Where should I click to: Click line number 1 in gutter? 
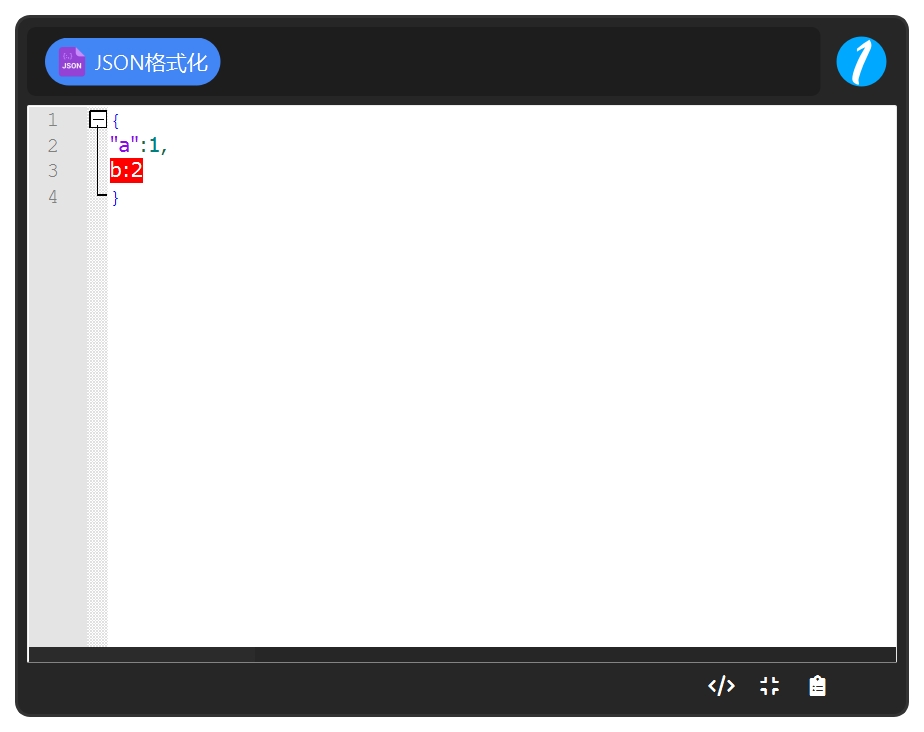click(52, 120)
